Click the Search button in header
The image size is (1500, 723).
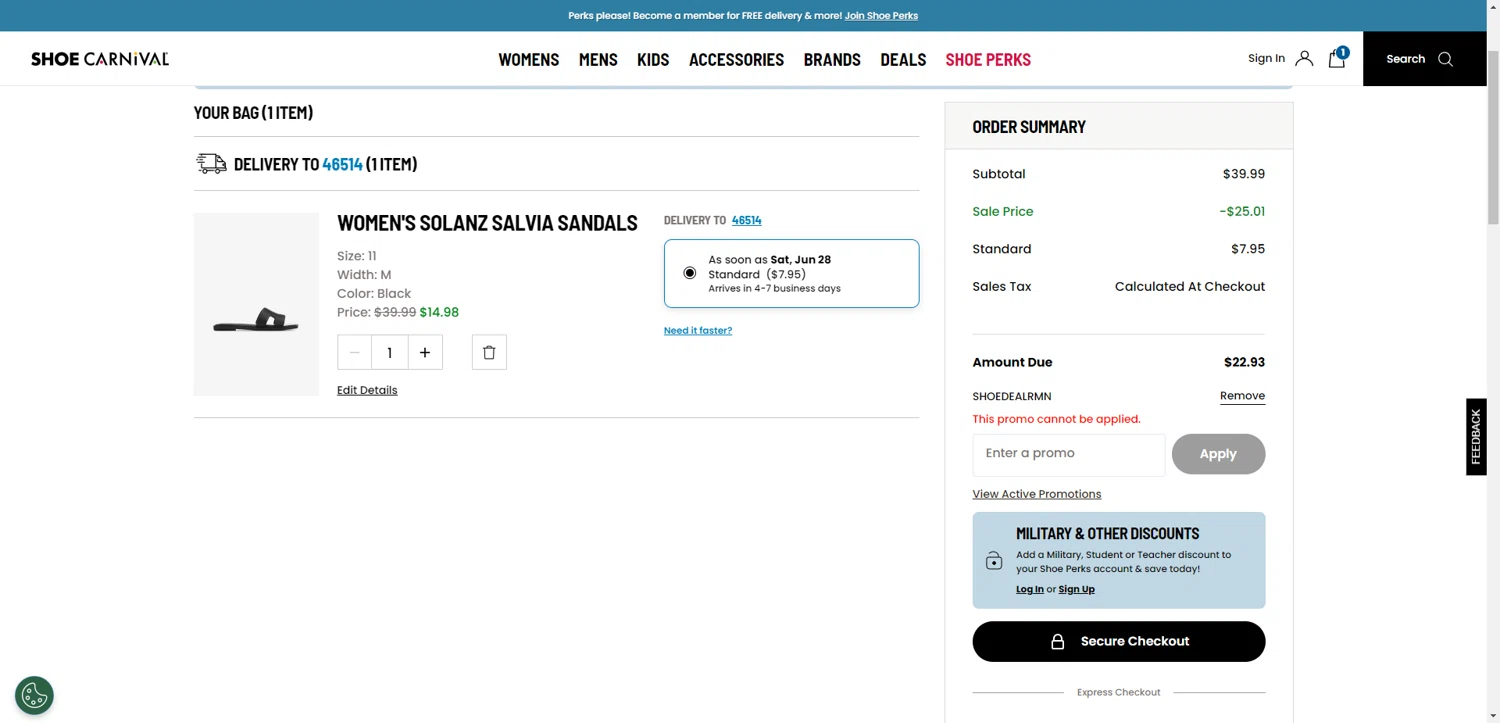click(x=1425, y=59)
